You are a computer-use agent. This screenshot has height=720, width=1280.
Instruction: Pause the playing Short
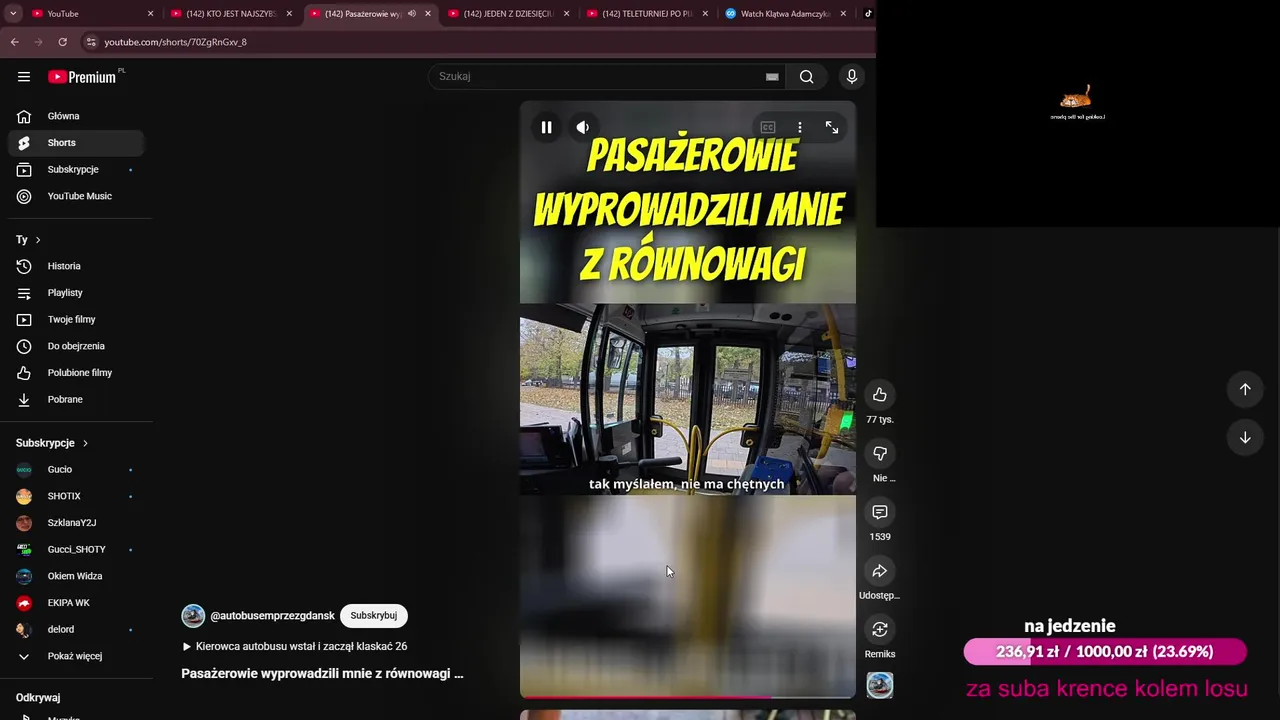click(x=546, y=127)
